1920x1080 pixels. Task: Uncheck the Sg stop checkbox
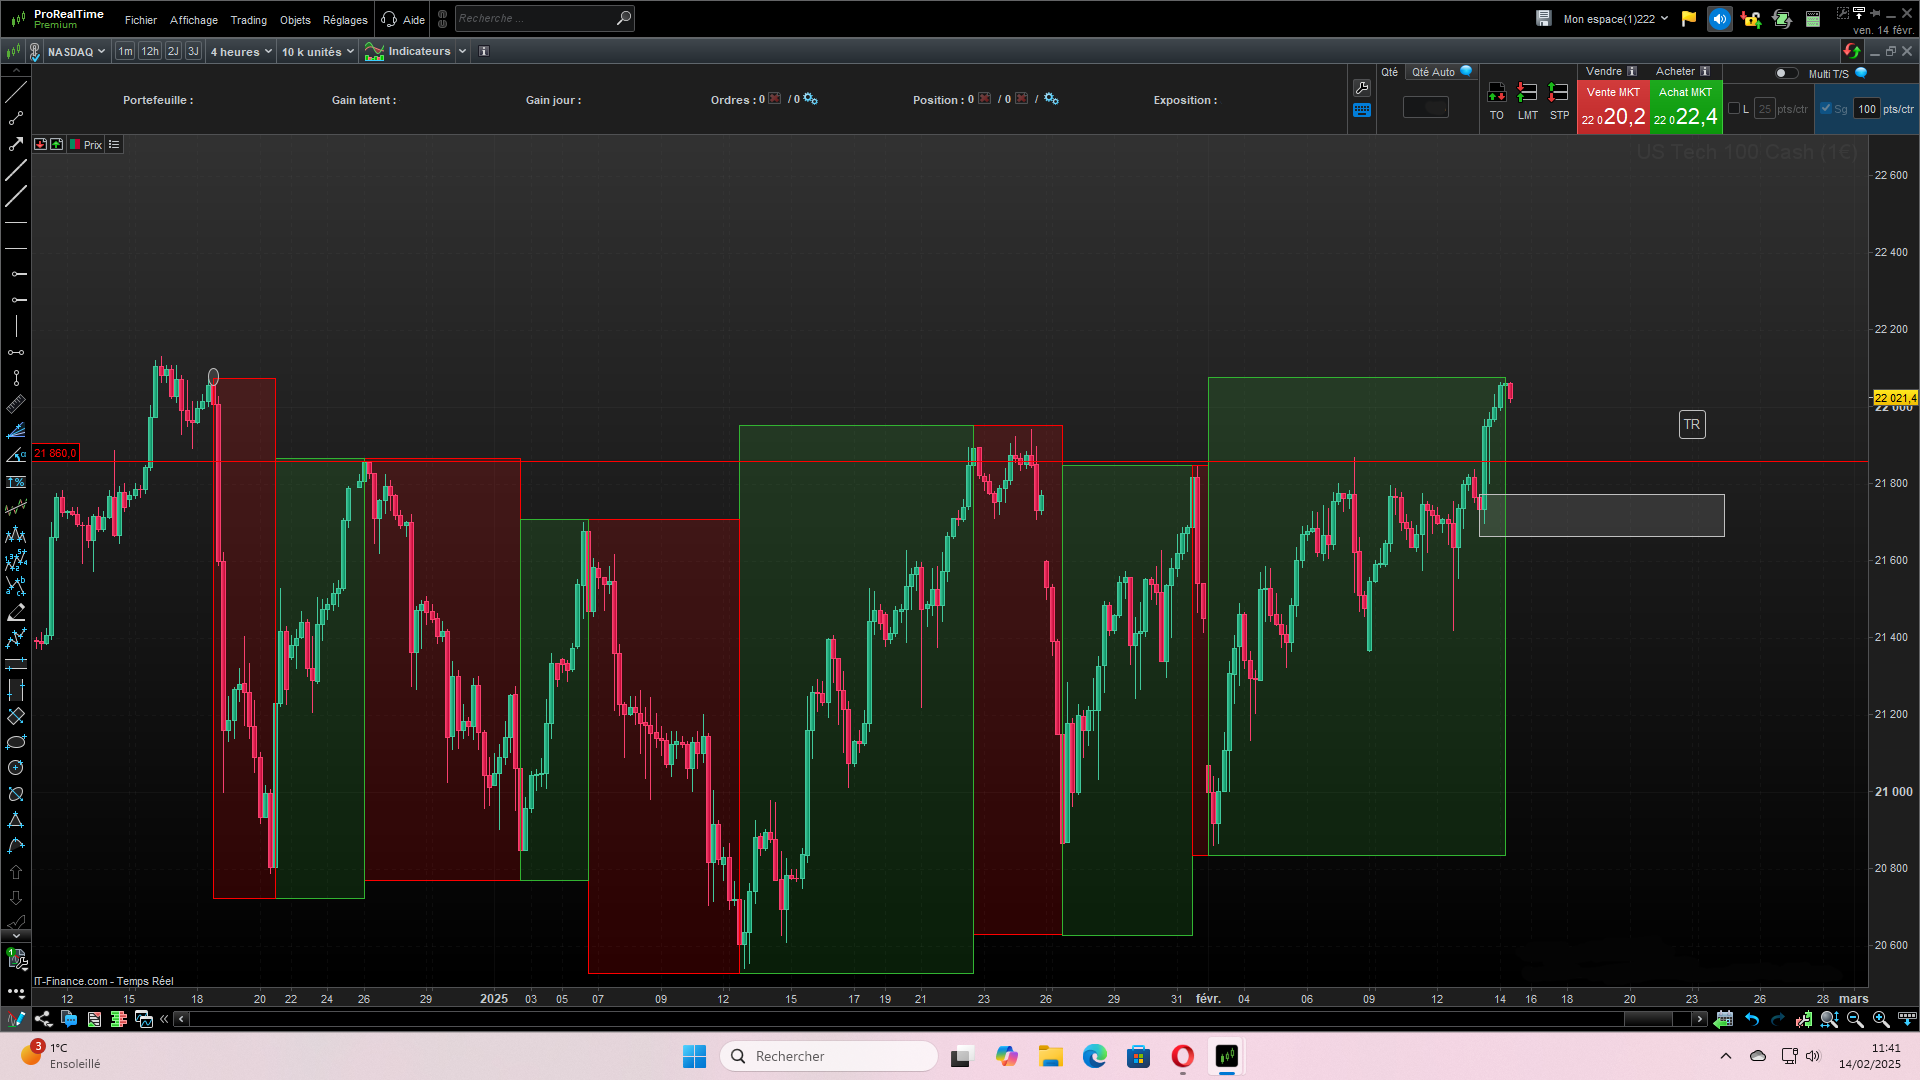1826,109
